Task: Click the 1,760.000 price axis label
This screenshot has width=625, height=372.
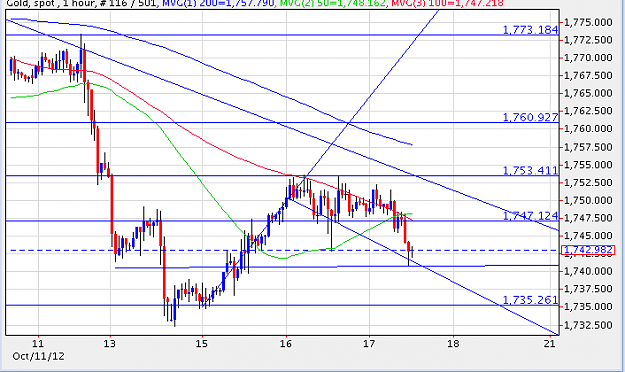Action: coord(589,128)
